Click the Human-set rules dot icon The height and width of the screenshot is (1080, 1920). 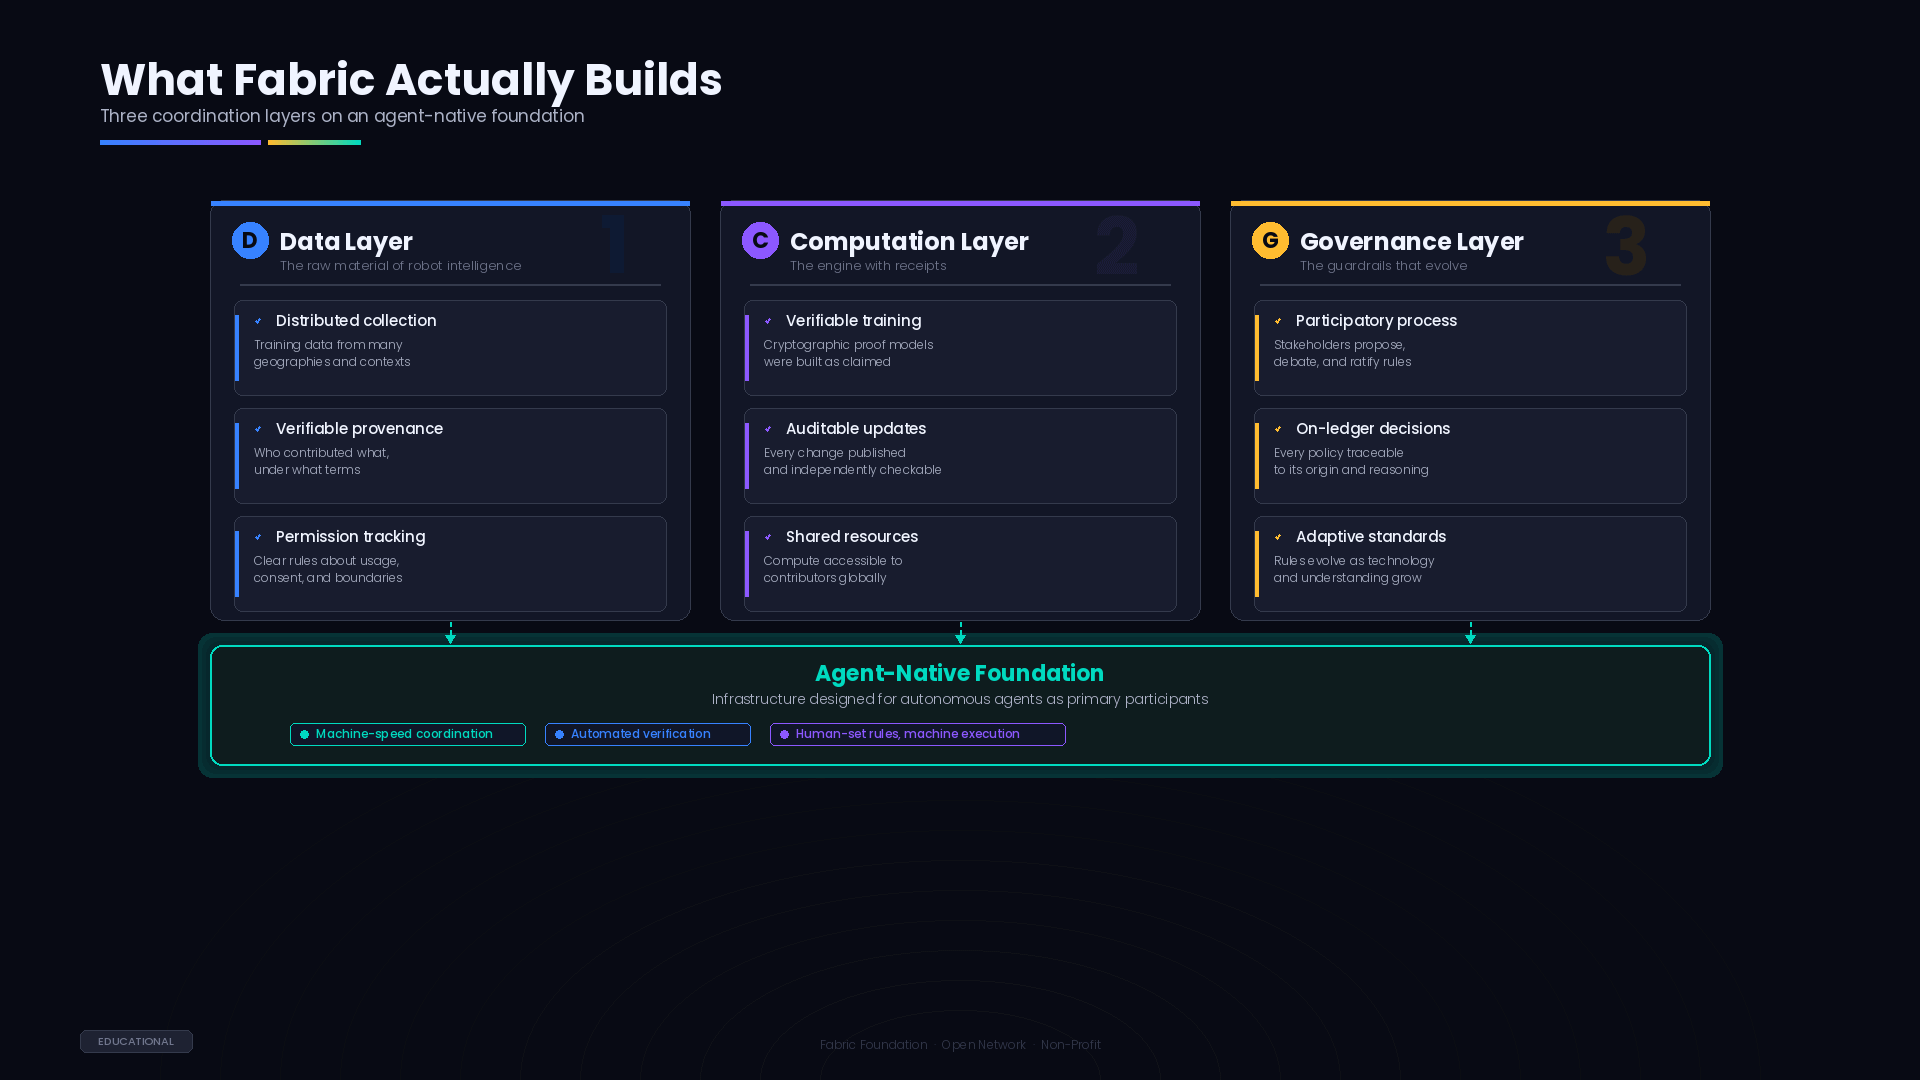click(x=785, y=735)
